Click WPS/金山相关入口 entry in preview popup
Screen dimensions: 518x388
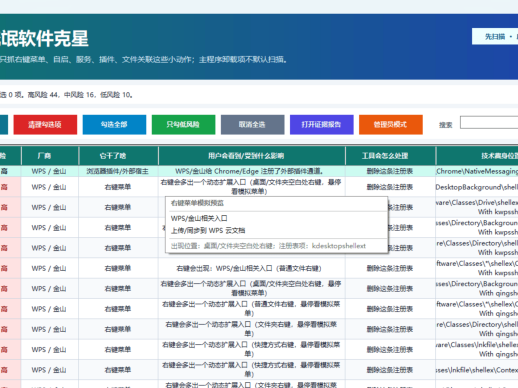[199, 218]
